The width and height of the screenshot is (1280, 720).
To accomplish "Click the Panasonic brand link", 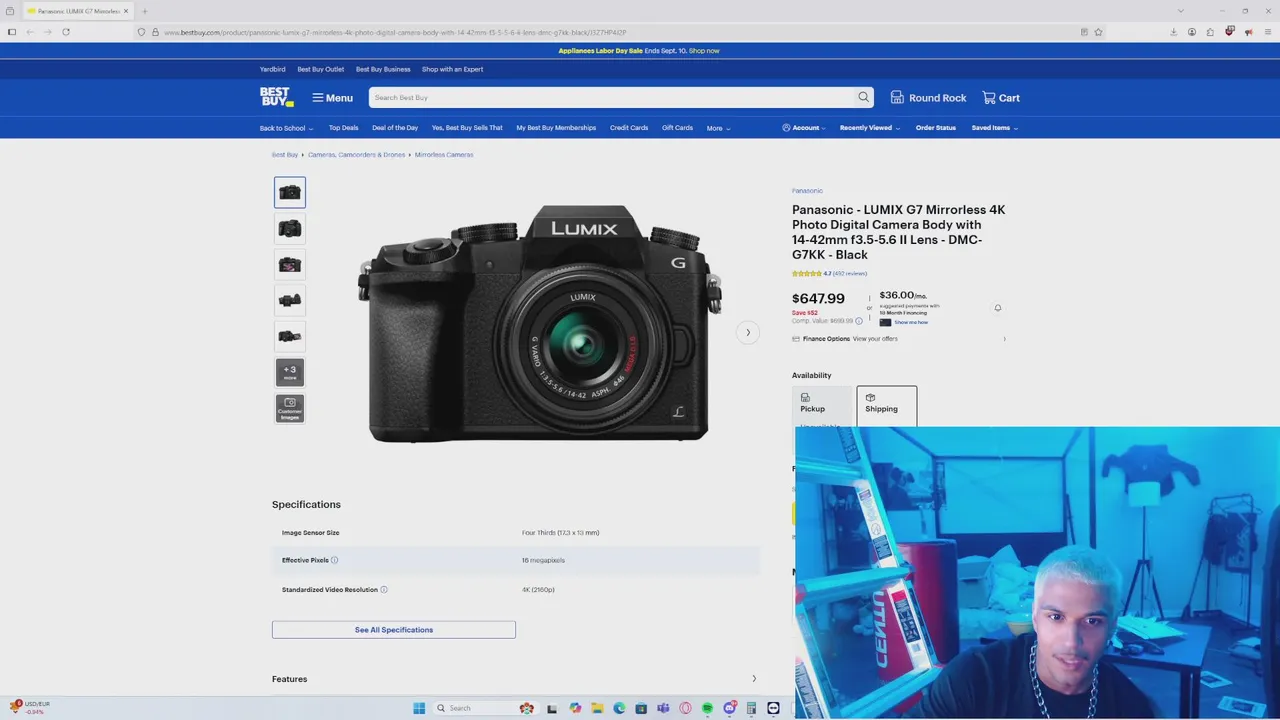I will (x=807, y=191).
